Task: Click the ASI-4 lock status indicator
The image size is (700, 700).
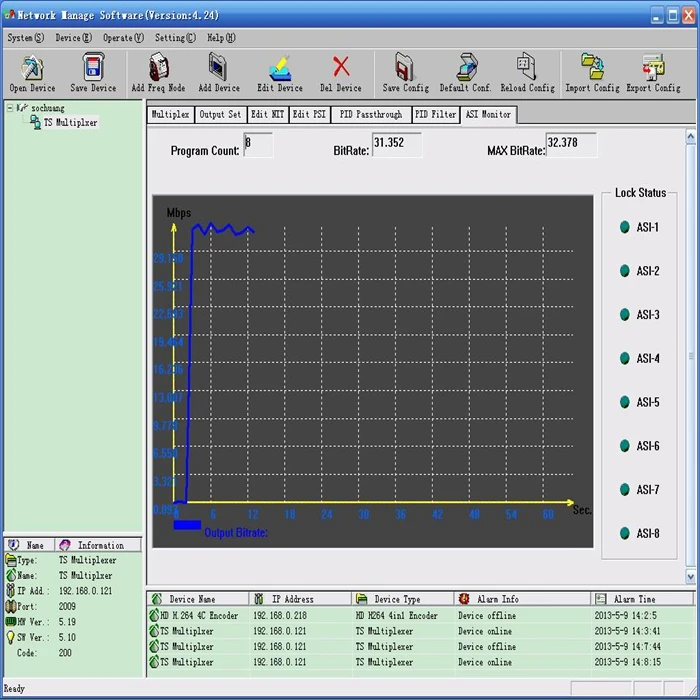Action: point(625,358)
